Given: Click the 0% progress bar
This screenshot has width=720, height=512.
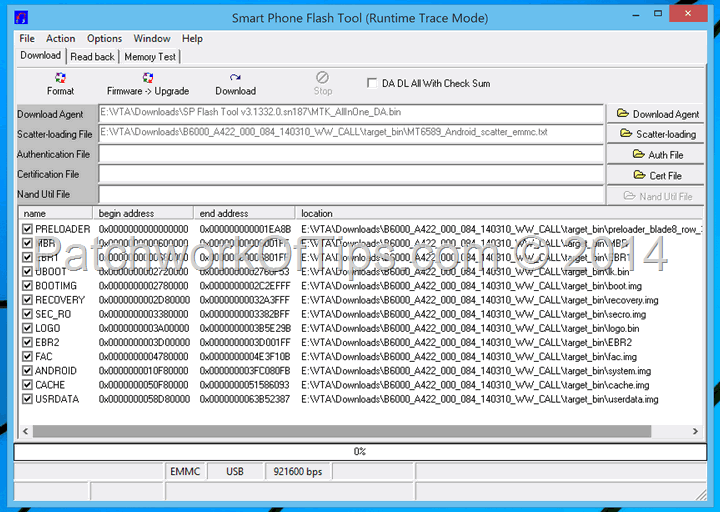Looking at the screenshot, I should click(360, 452).
